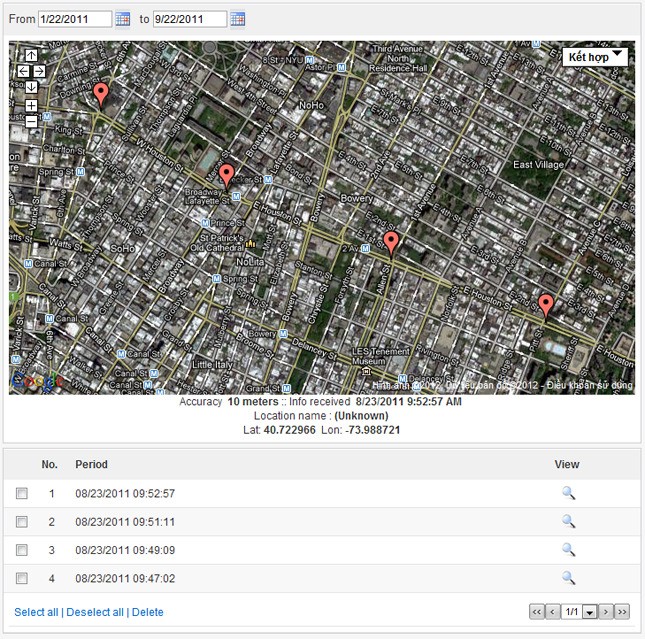This screenshot has height=639, width=645.
Task: Click the St Patrick's Old Cathedral landmark icon
Action: [x=250, y=244]
